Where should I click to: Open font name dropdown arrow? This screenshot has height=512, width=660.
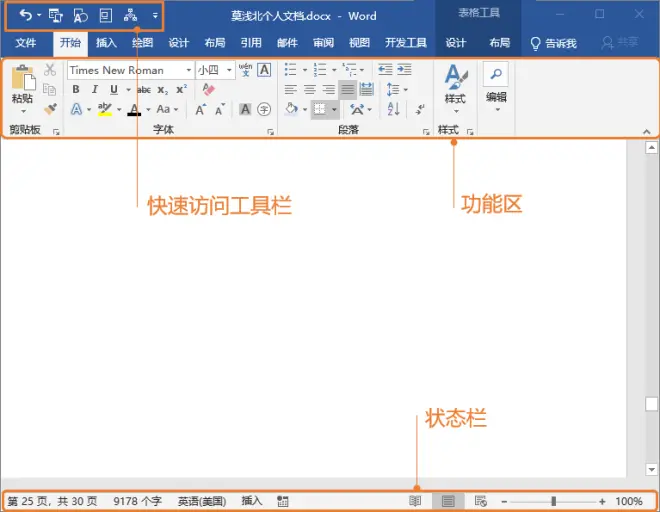189,70
